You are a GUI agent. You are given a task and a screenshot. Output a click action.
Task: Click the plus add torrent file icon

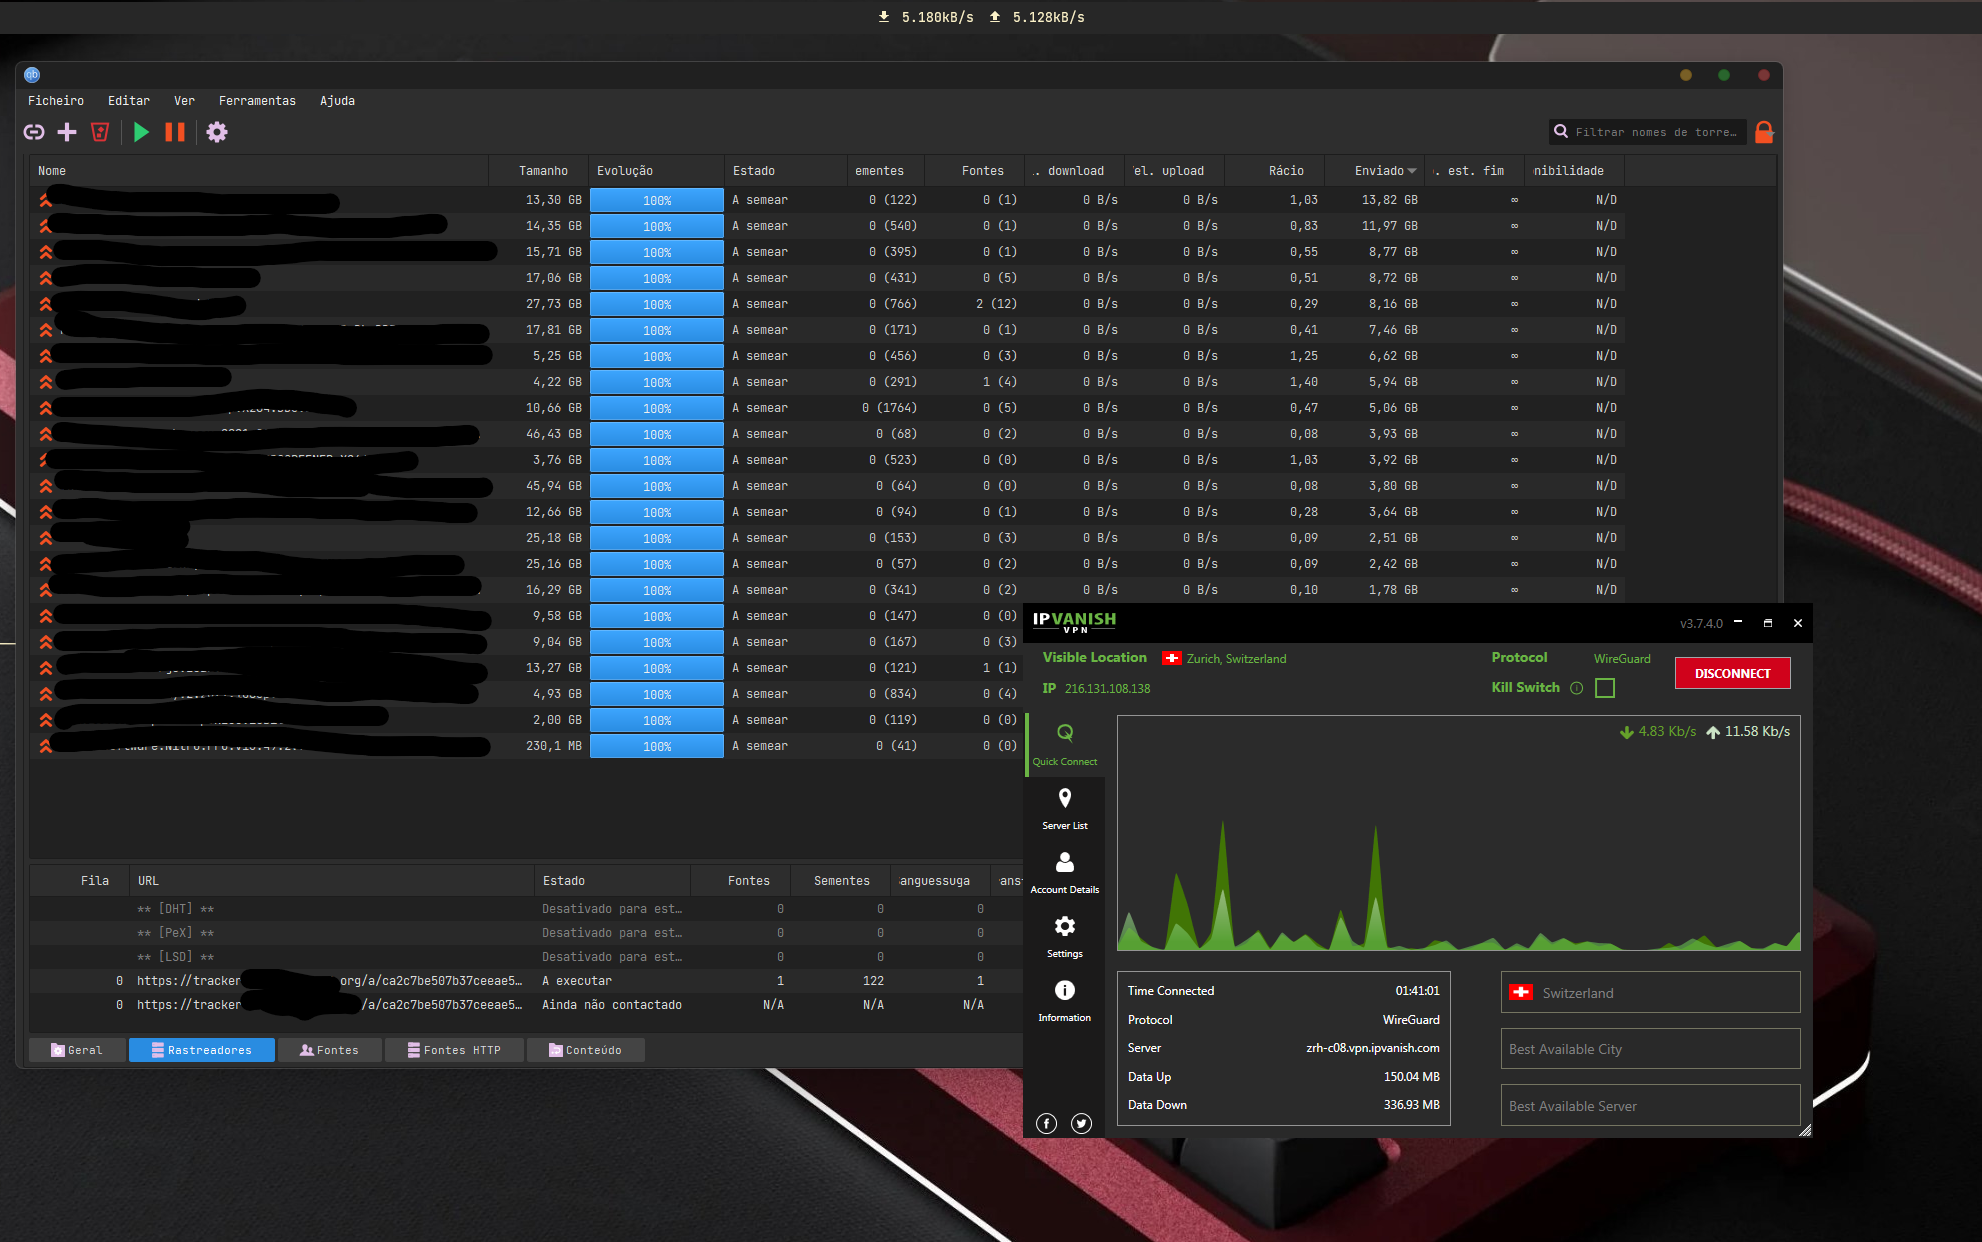tap(67, 132)
